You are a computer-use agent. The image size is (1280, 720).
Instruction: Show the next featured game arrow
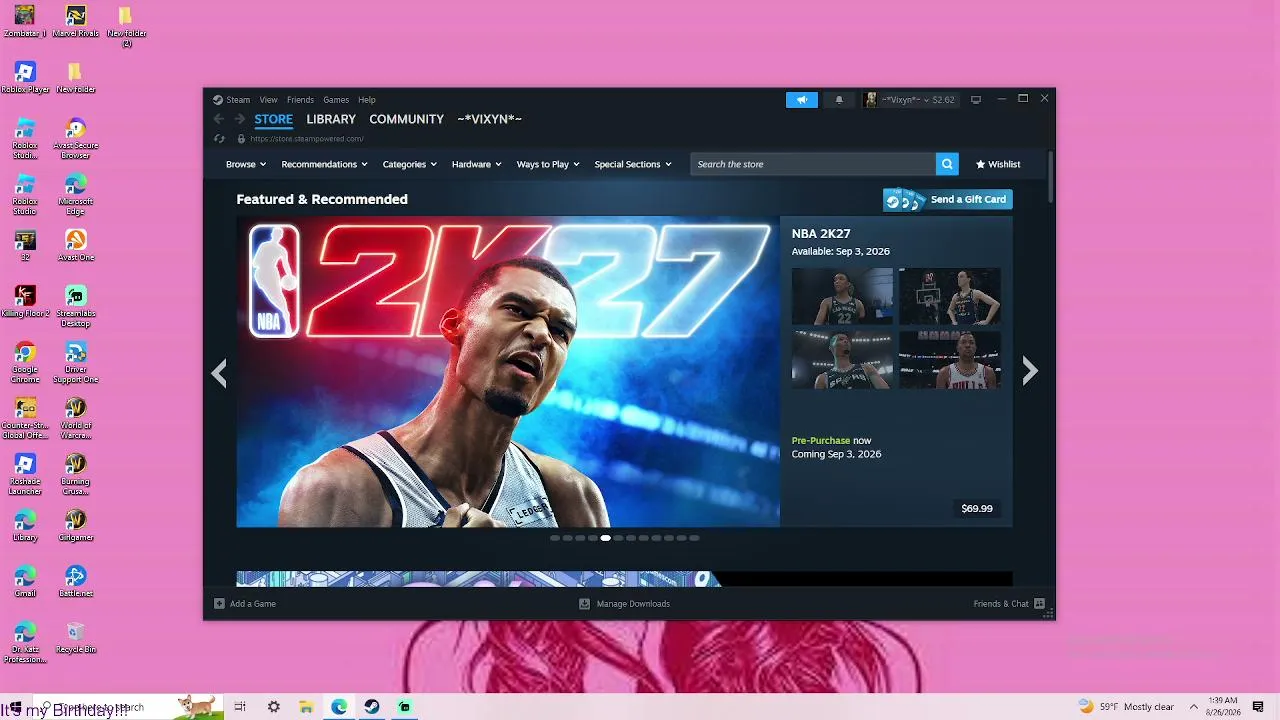click(x=1030, y=371)
